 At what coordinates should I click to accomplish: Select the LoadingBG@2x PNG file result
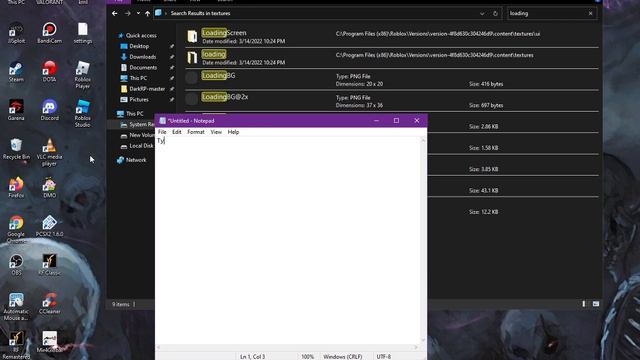pyautogui.click(x=392, y=101)
